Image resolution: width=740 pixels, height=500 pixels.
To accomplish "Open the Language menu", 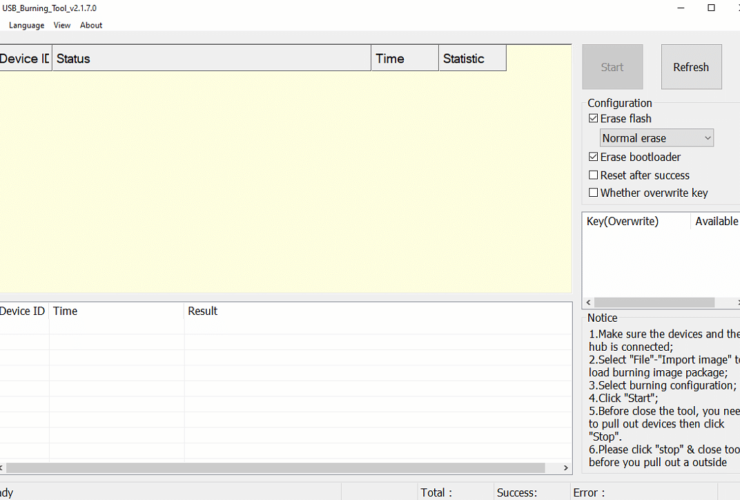I will tap(27, 25).
